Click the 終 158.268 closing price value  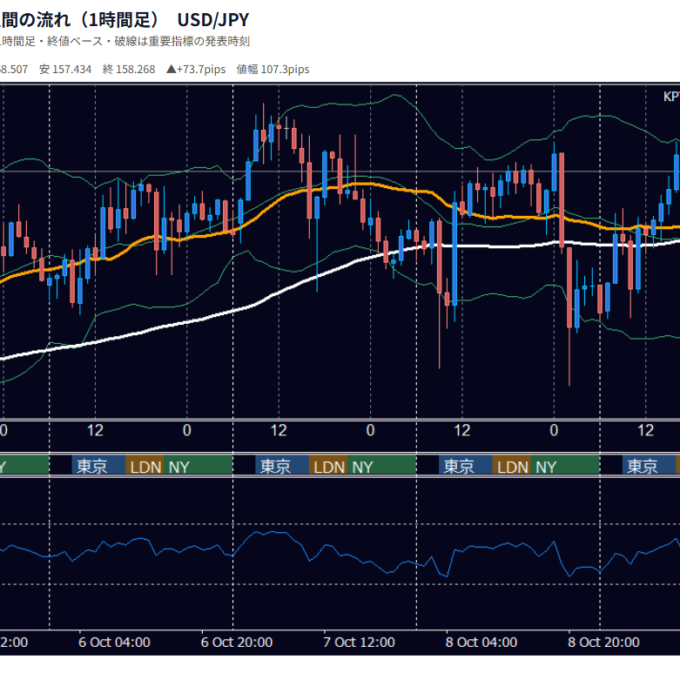pos(129,69)
